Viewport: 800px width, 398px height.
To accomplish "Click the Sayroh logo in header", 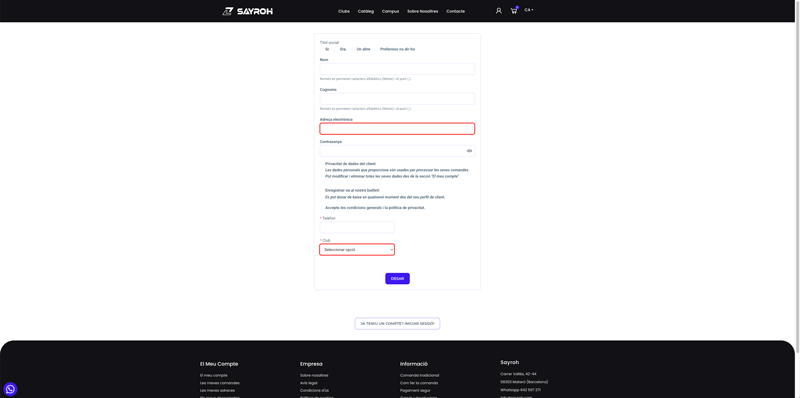I will click(248, 11).
